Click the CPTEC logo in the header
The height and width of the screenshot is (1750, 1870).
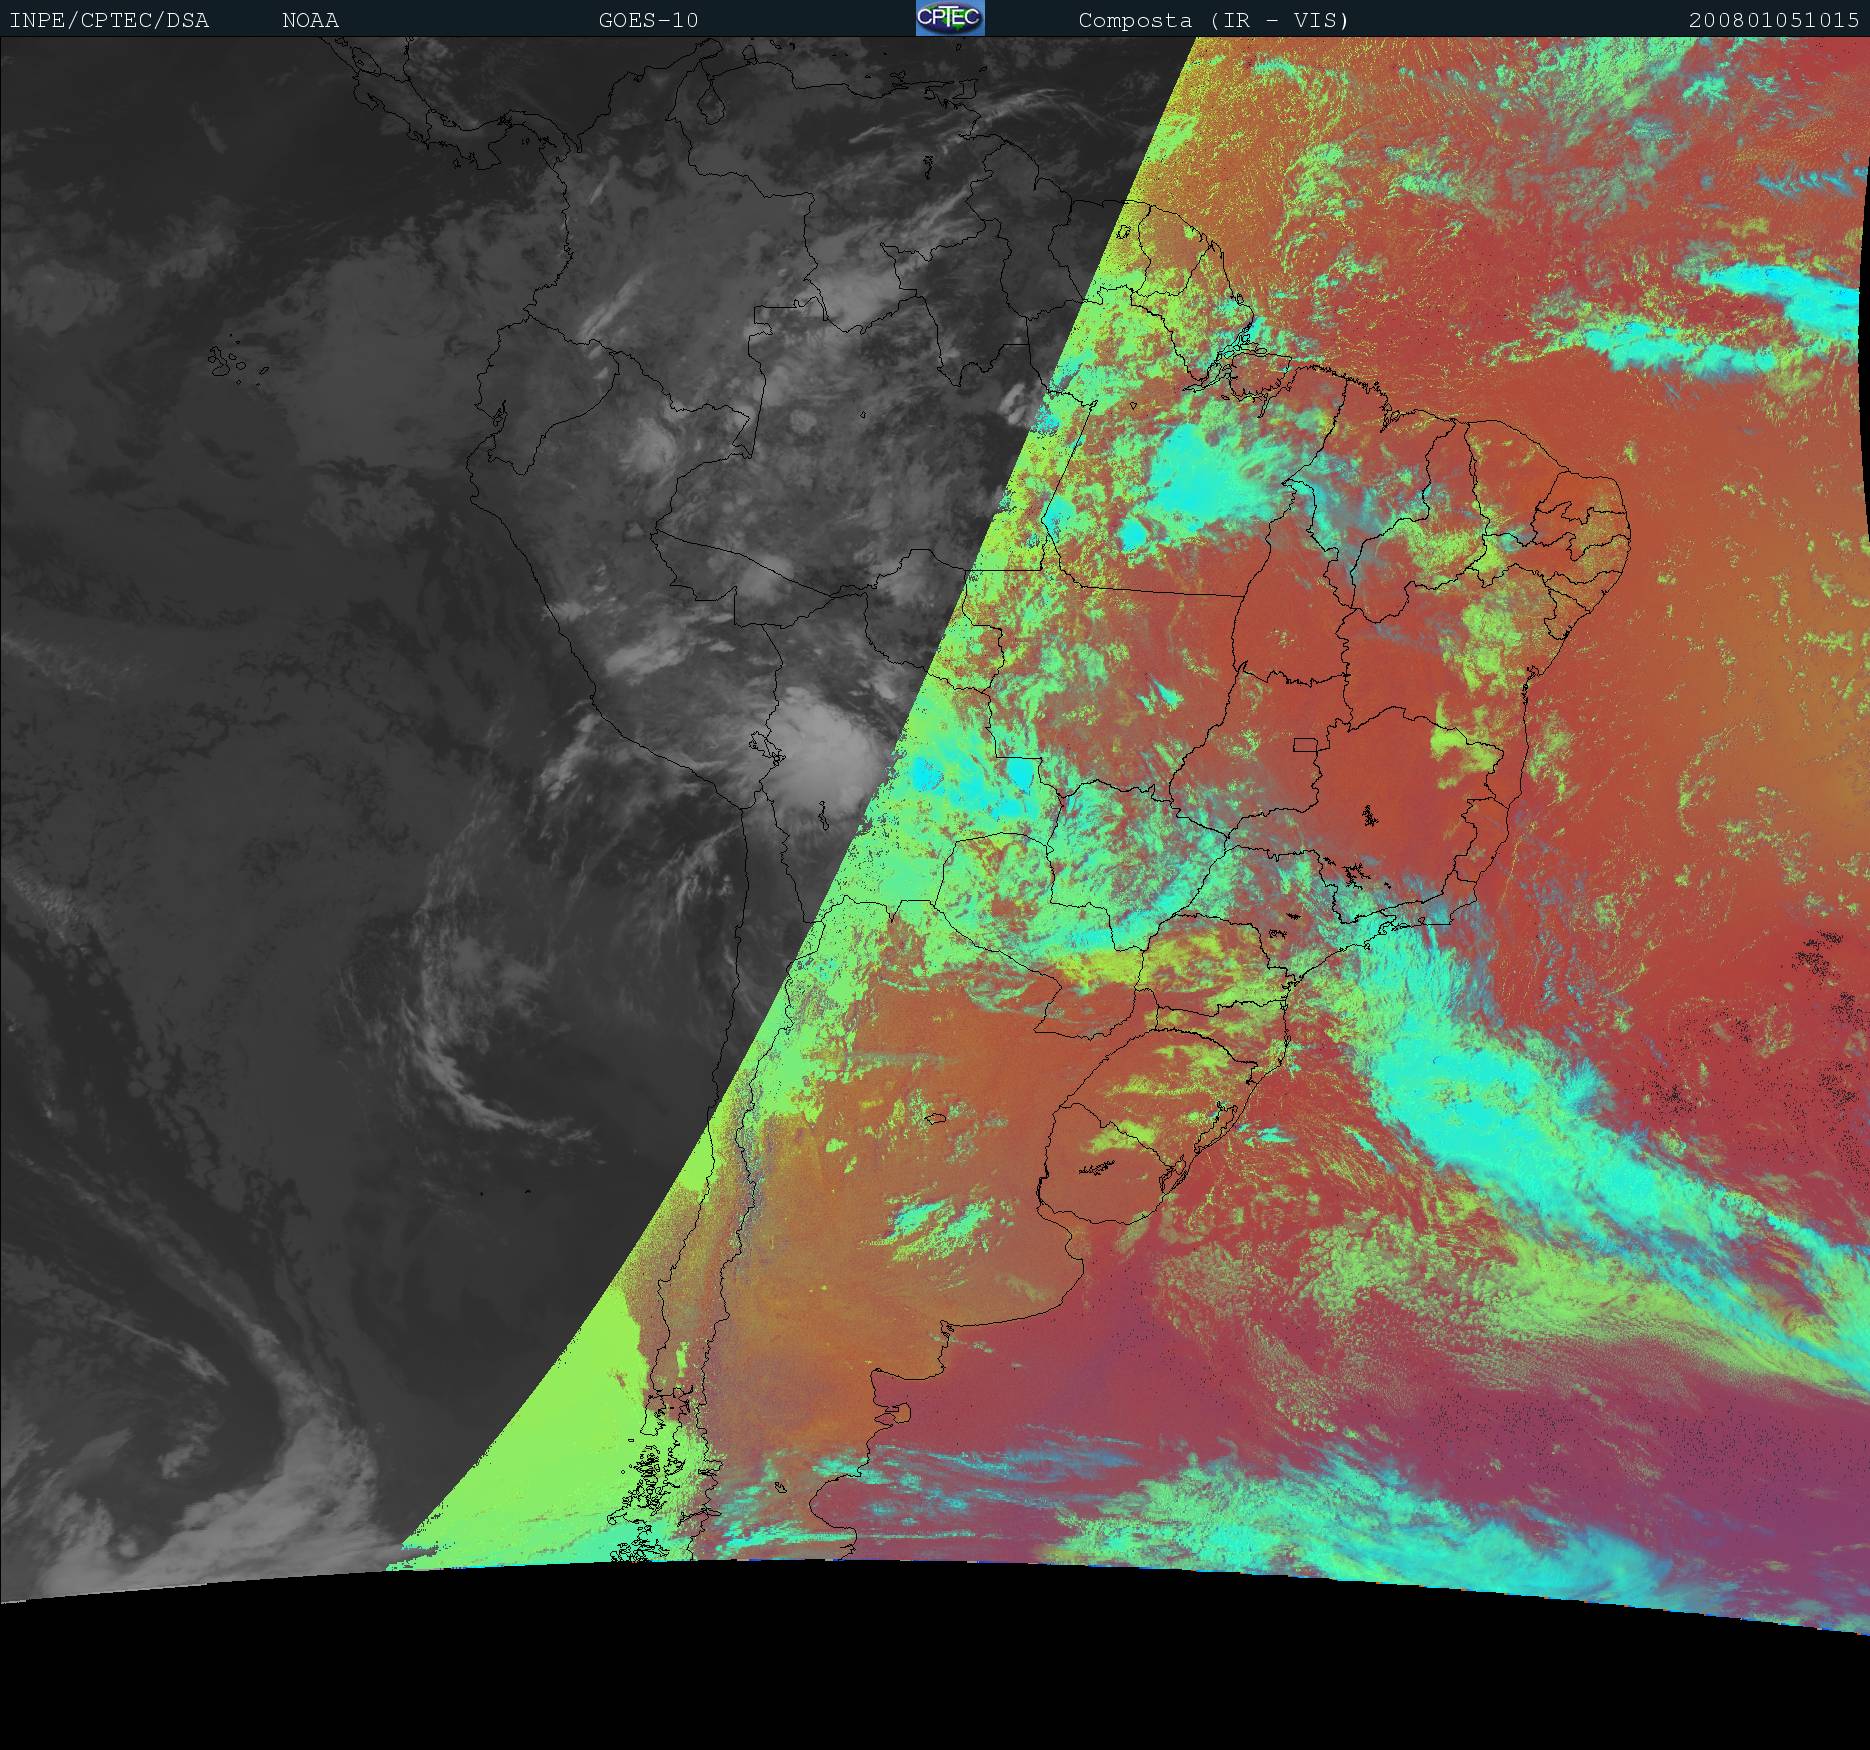[x=949, y=19]
